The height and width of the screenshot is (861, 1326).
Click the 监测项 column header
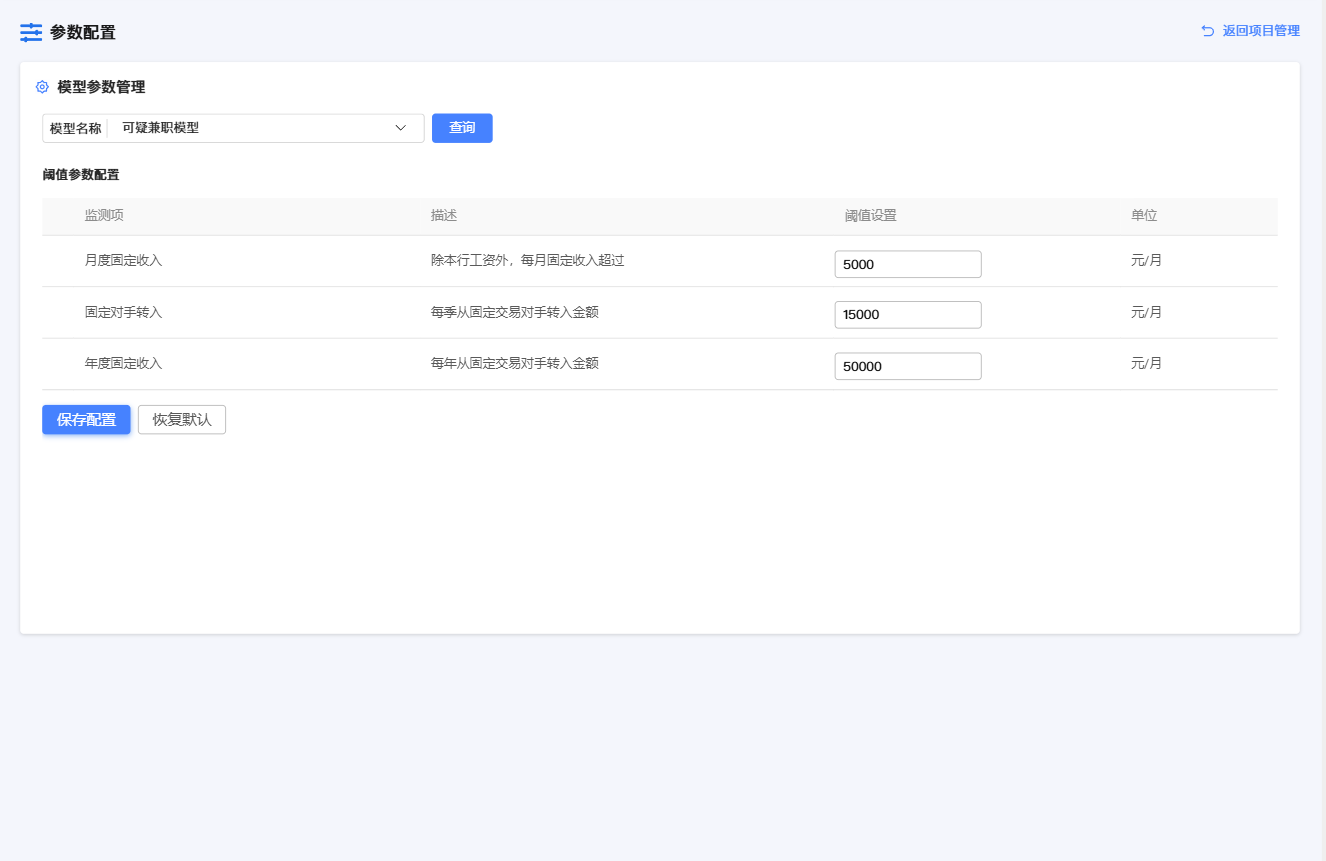tap(104, 216)
